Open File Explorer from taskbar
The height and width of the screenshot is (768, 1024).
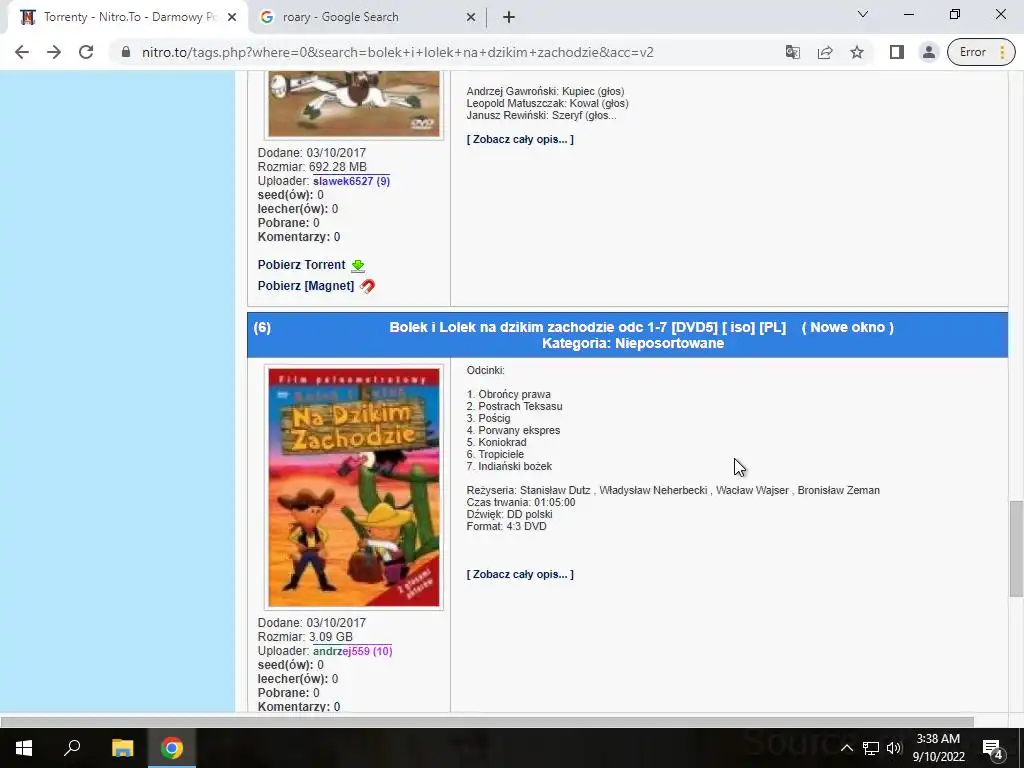pyautogui.click(x=122, y=748)
